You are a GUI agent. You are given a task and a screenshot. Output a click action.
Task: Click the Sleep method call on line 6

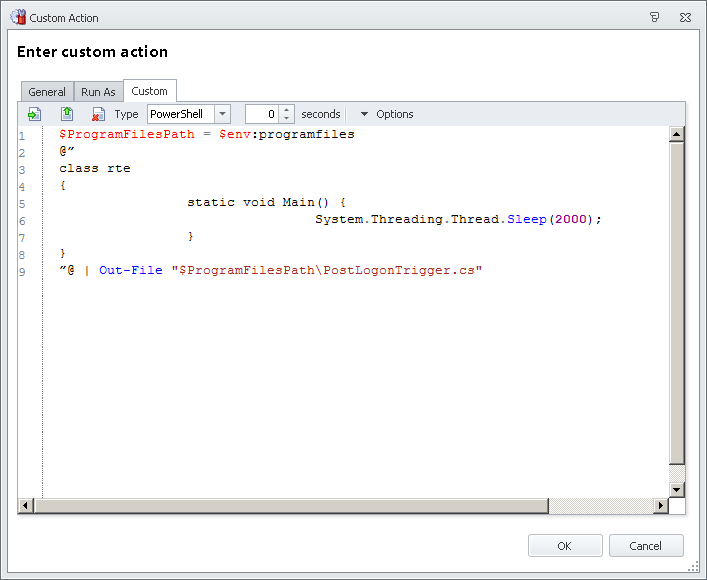coord(527,219)
